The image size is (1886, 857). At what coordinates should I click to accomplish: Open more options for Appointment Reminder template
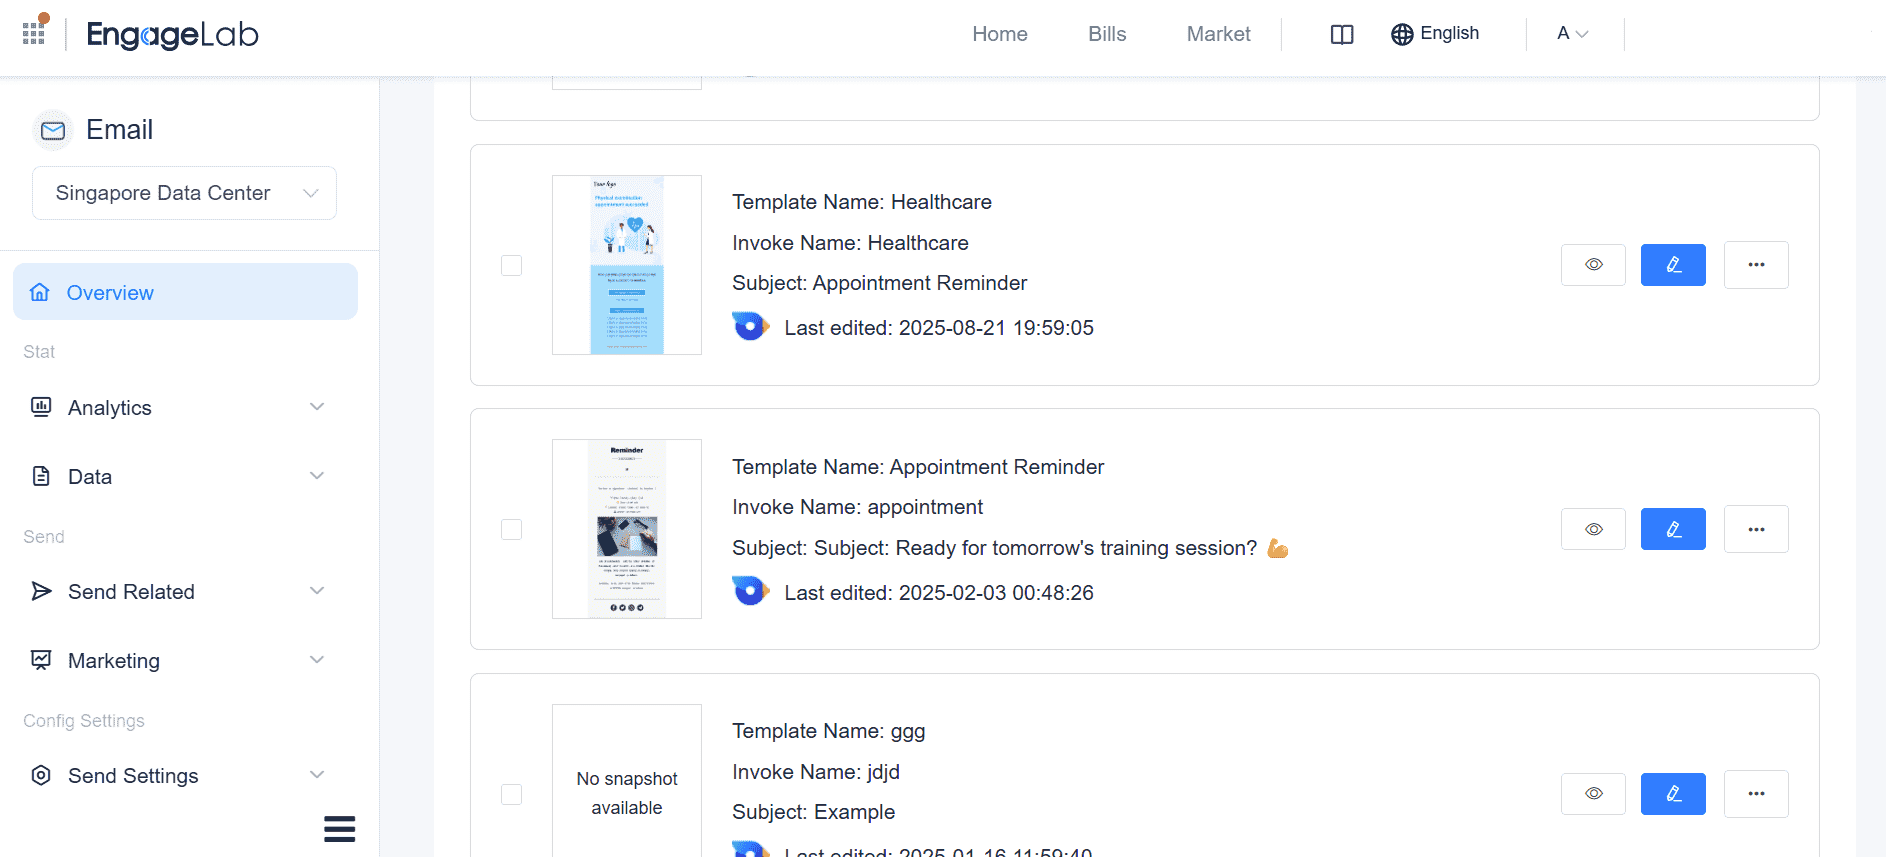pyautogui.click(x=1756, y=529)
